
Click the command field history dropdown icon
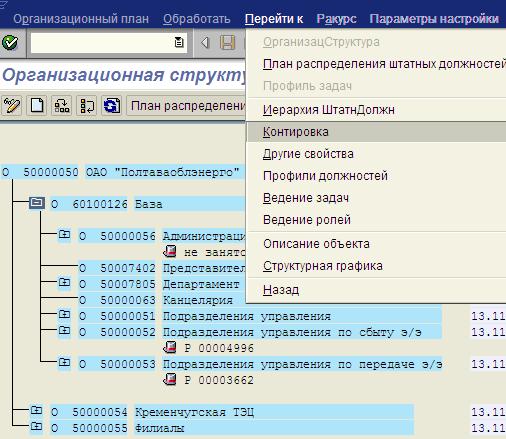click(179, 42)
